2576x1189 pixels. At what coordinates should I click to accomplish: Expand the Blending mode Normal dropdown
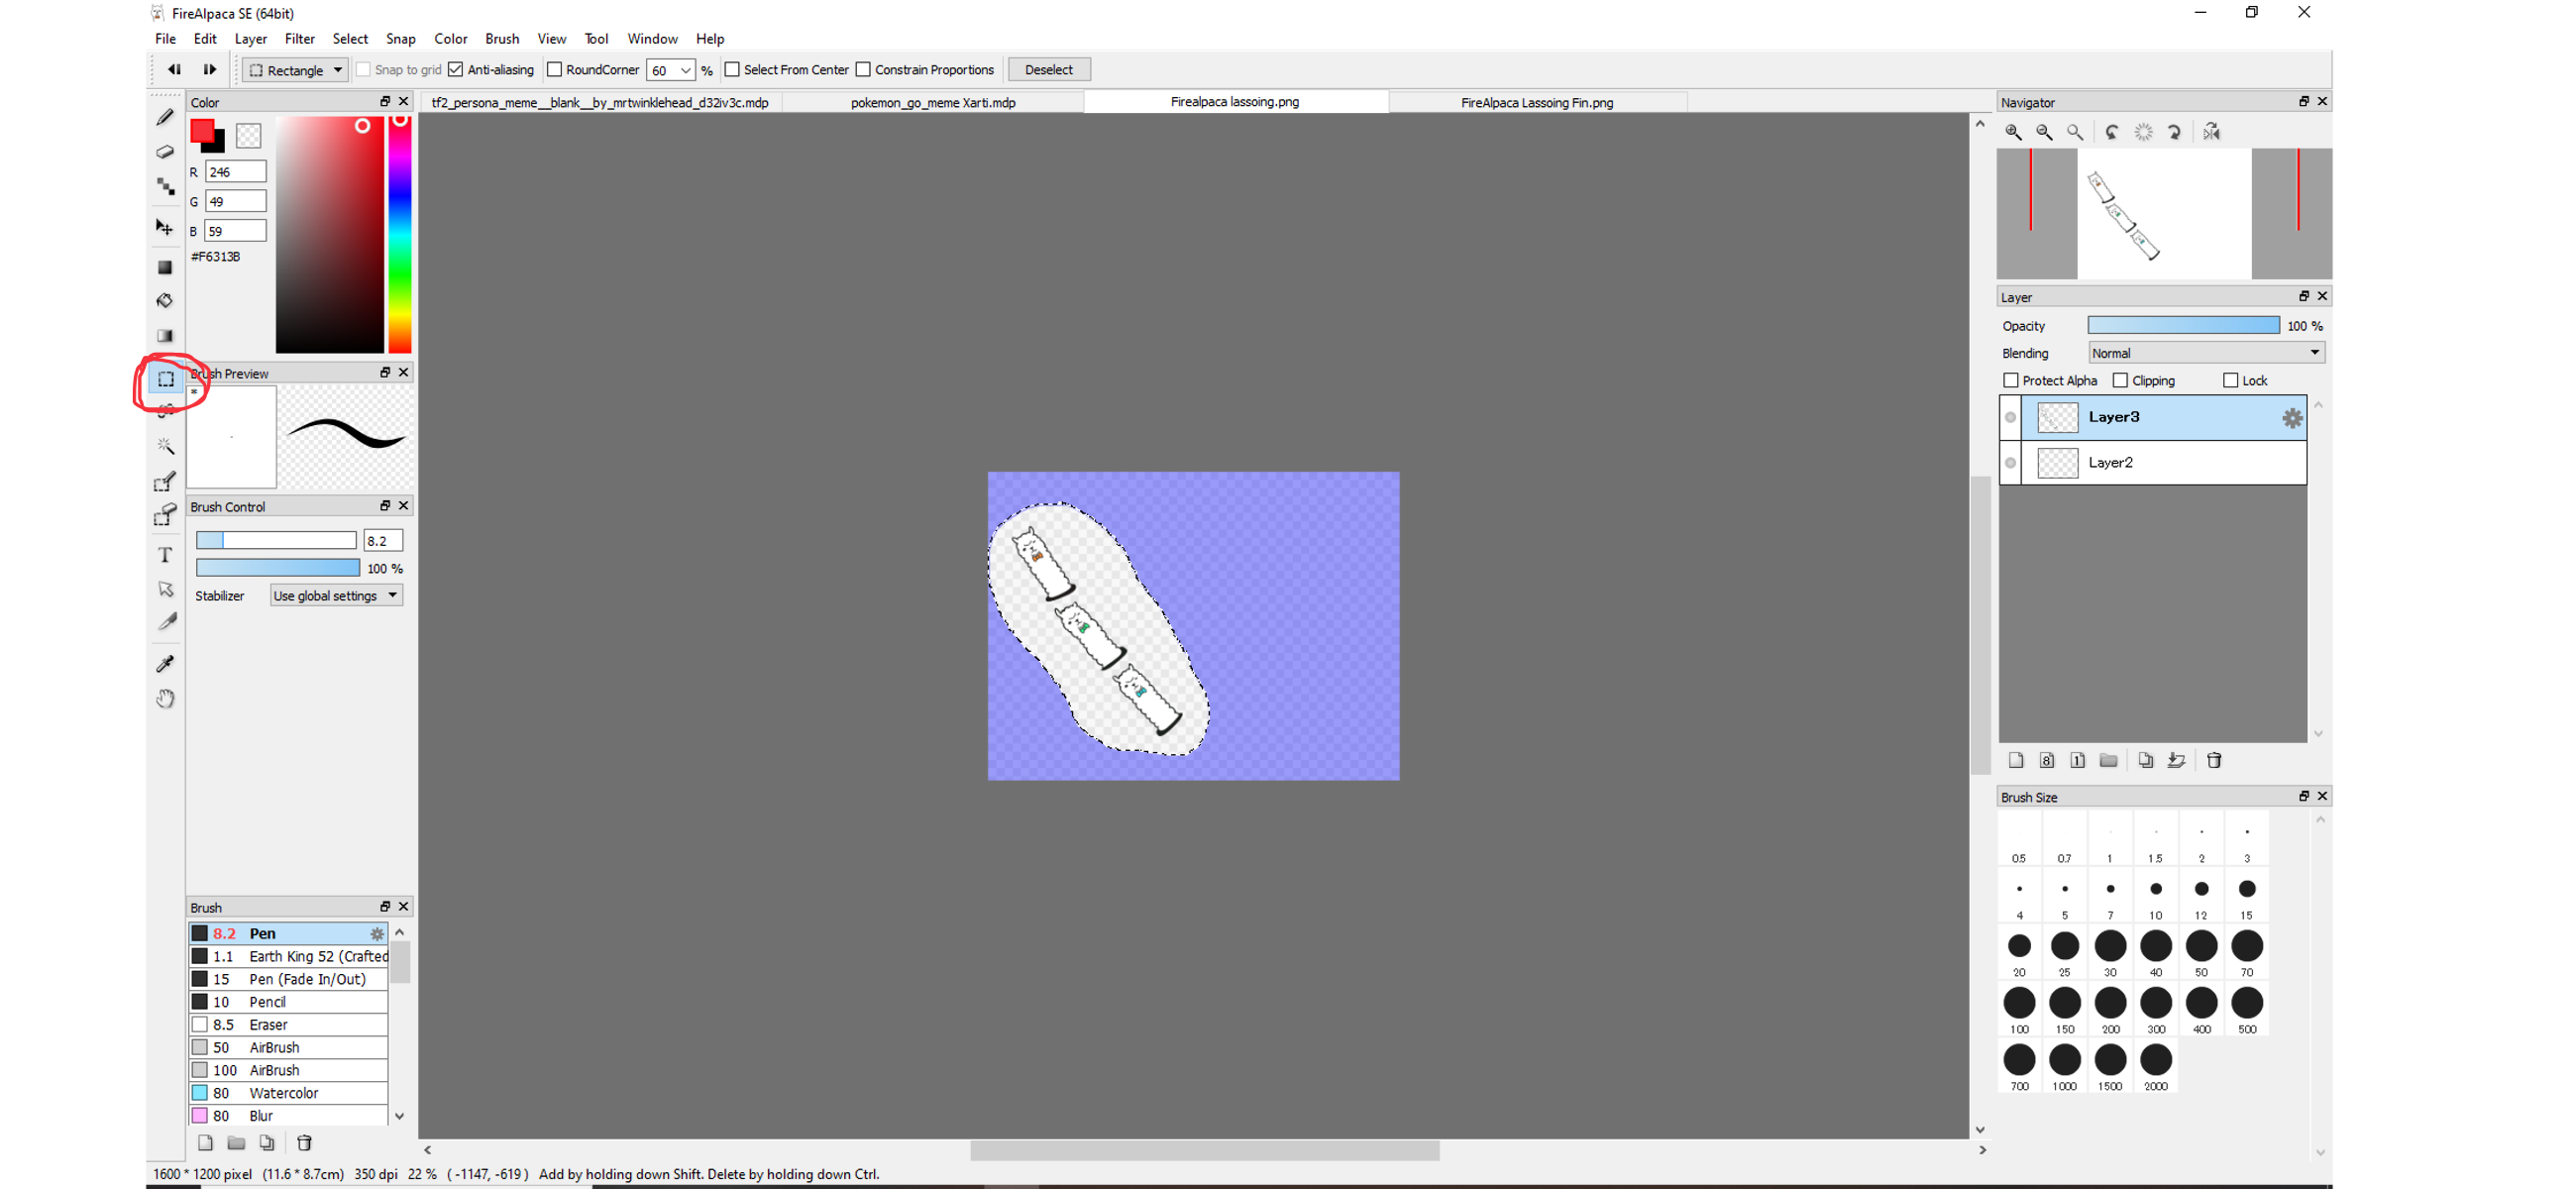click(x=2205, y=353)
